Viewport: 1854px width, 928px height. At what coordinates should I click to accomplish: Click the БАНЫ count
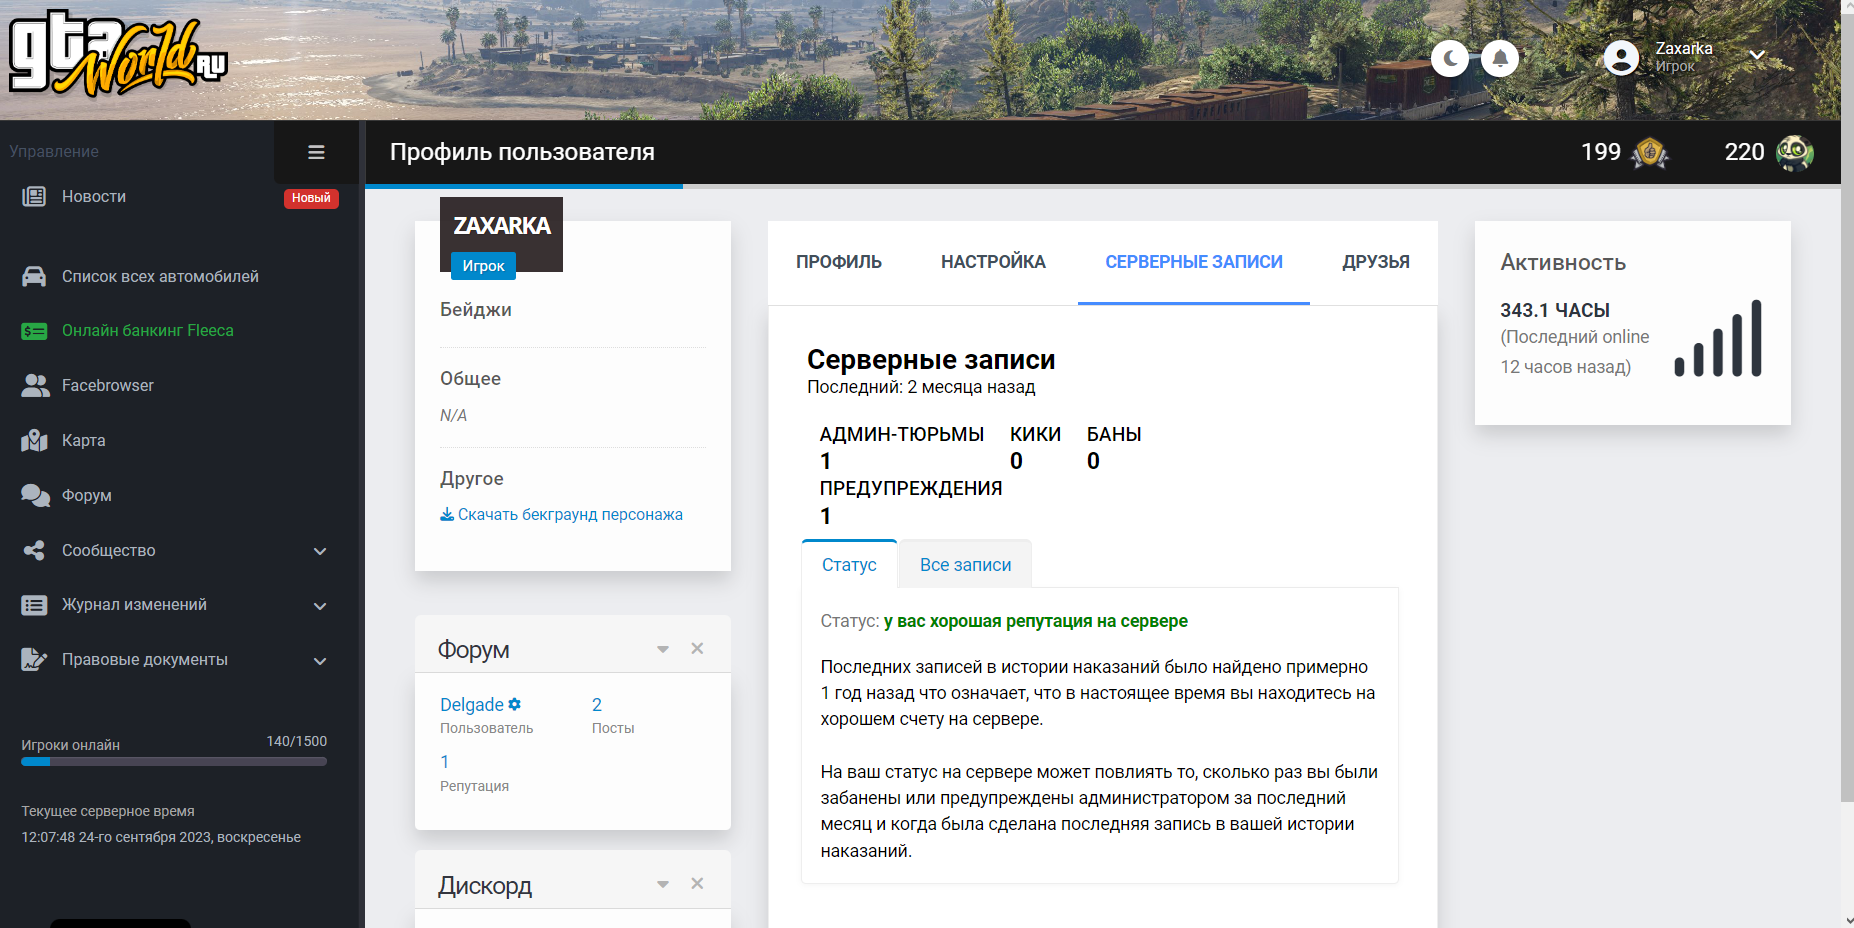click(1093, 461)
